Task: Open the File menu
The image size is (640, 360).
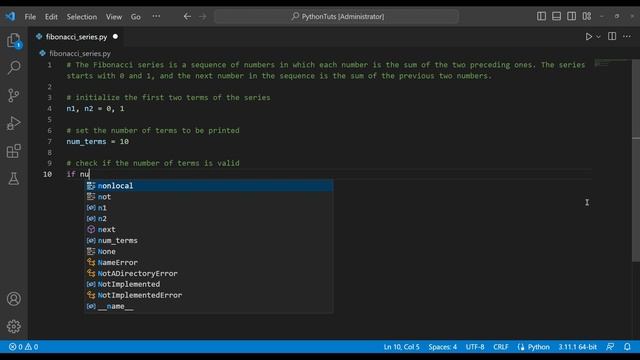Action: (x=30, y=17)
